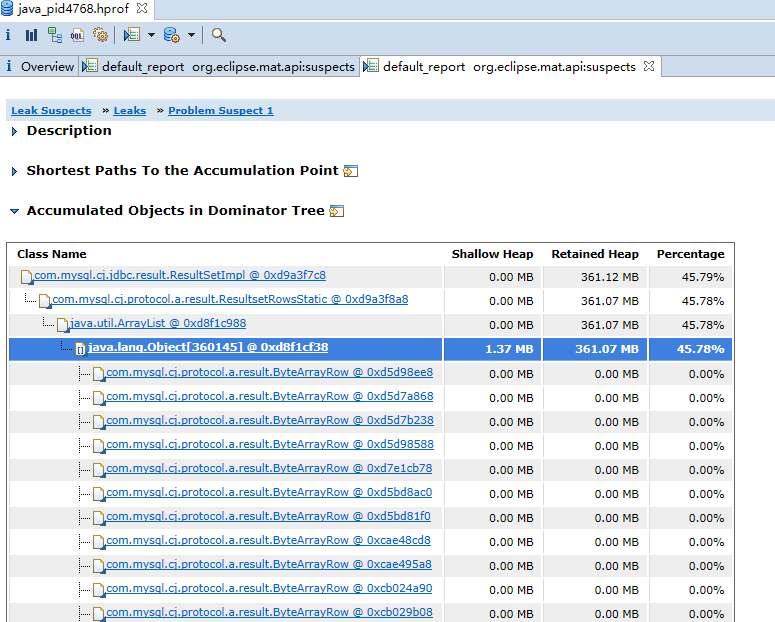Screen dimensions: 775x622
Task: Click the 1.37 MB shallow heap cell
Action: [x=493, y=349]
